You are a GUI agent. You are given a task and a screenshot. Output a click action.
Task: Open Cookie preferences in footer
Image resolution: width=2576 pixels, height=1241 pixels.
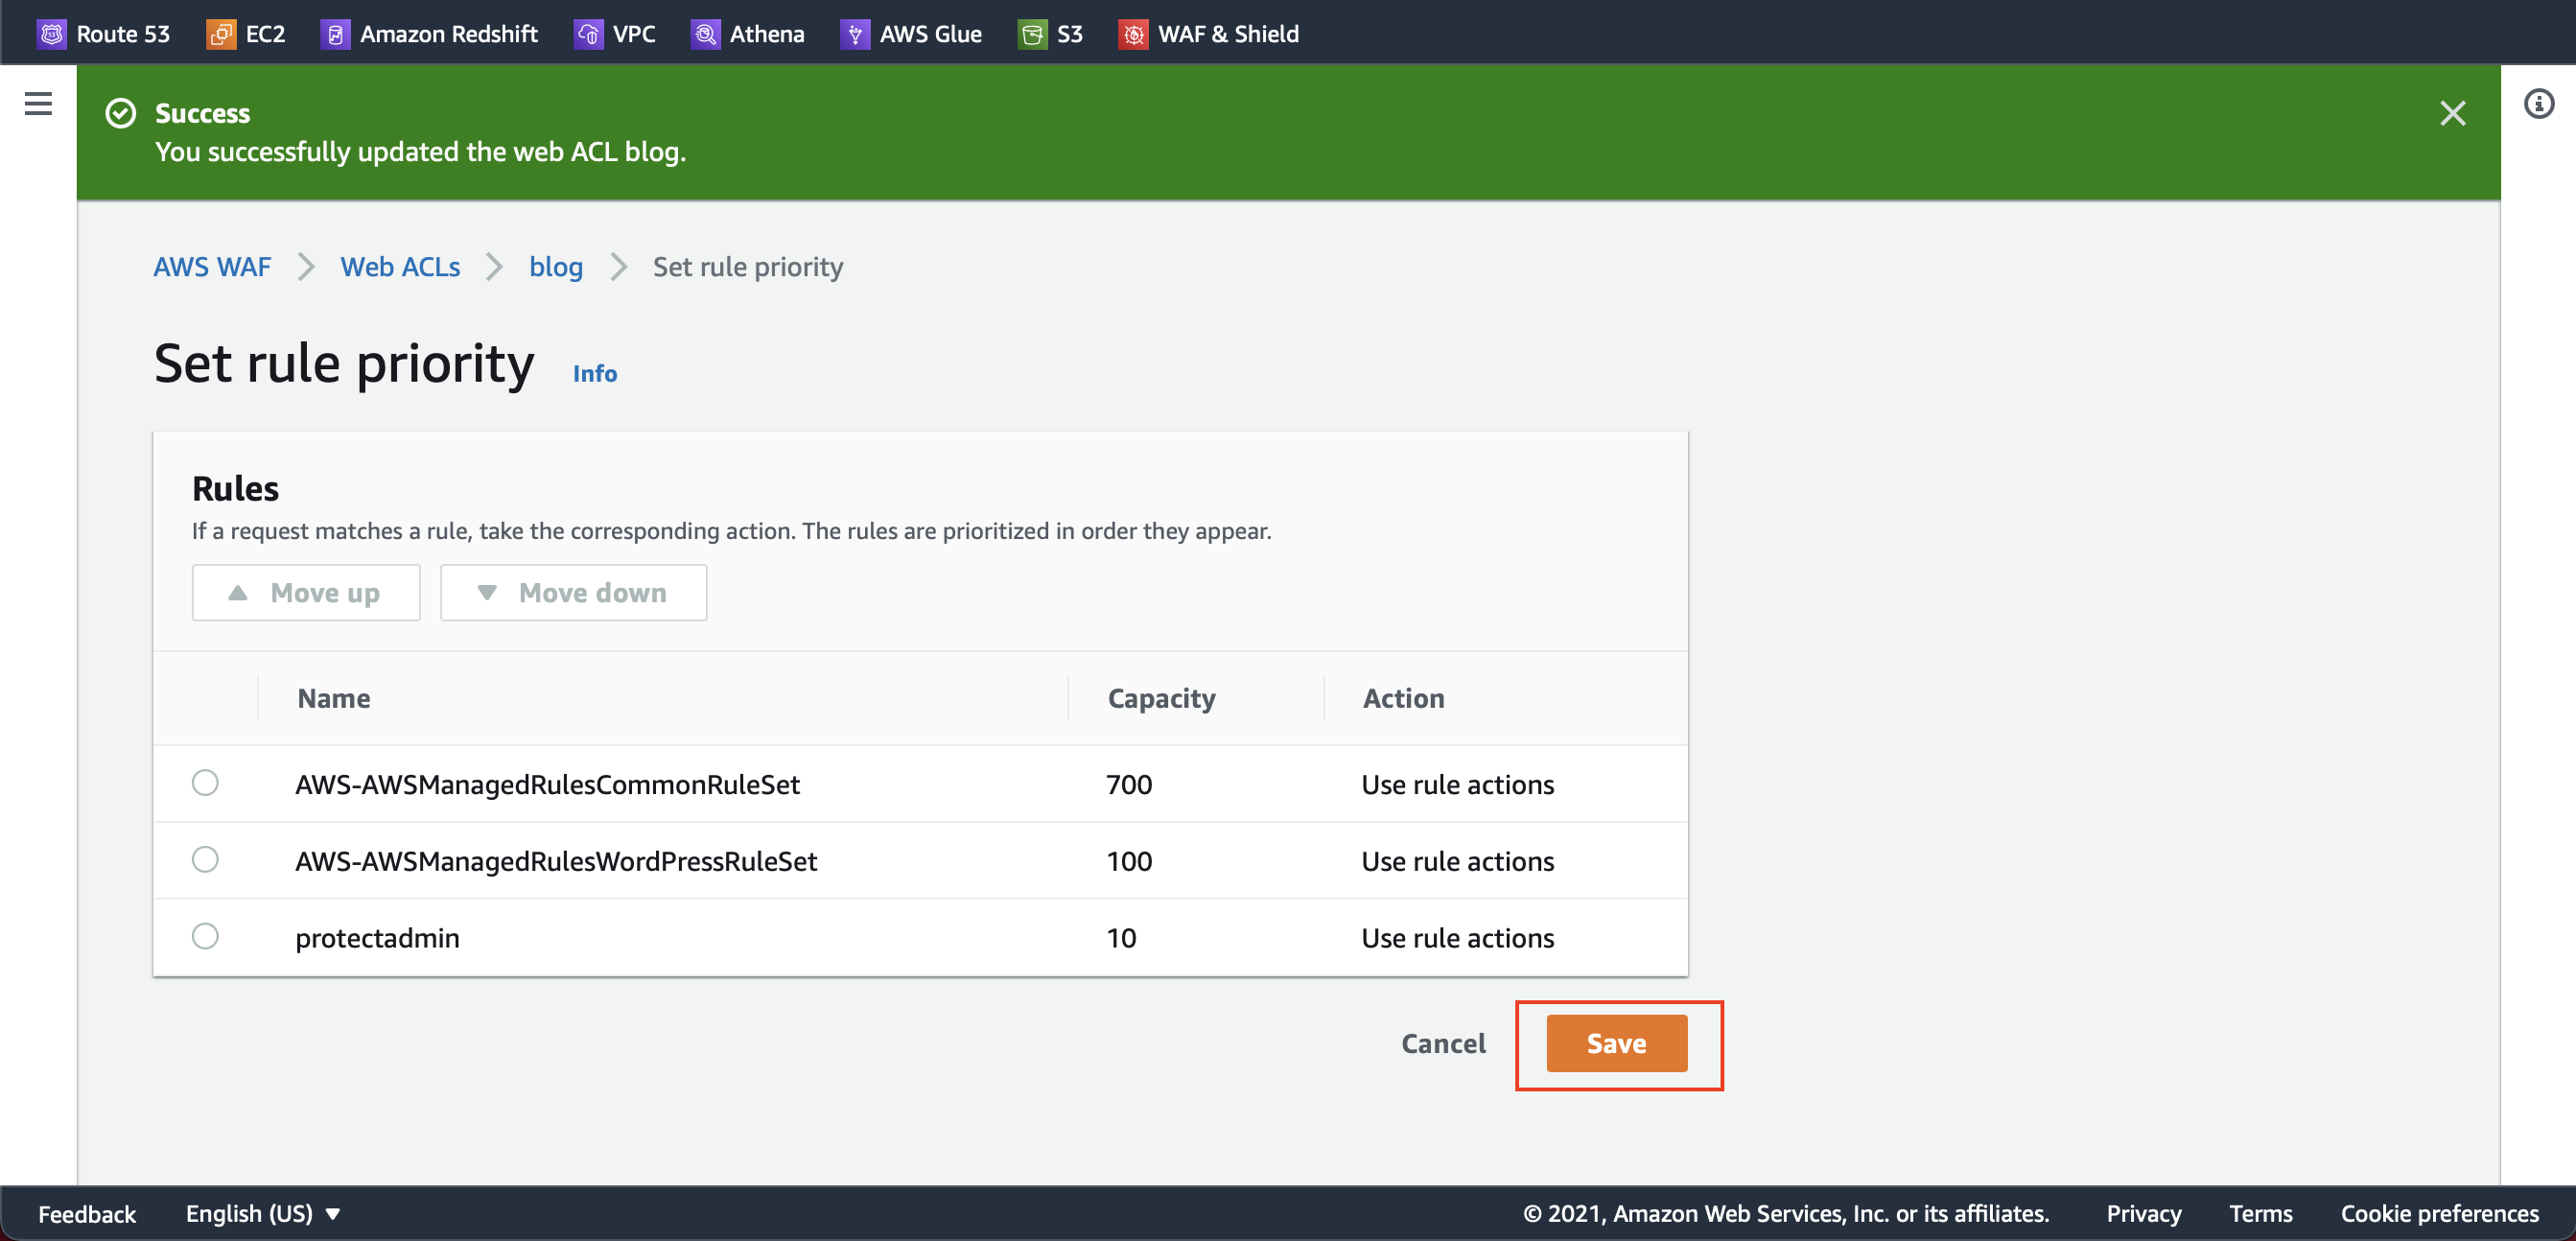[x=2439, y=1213]
